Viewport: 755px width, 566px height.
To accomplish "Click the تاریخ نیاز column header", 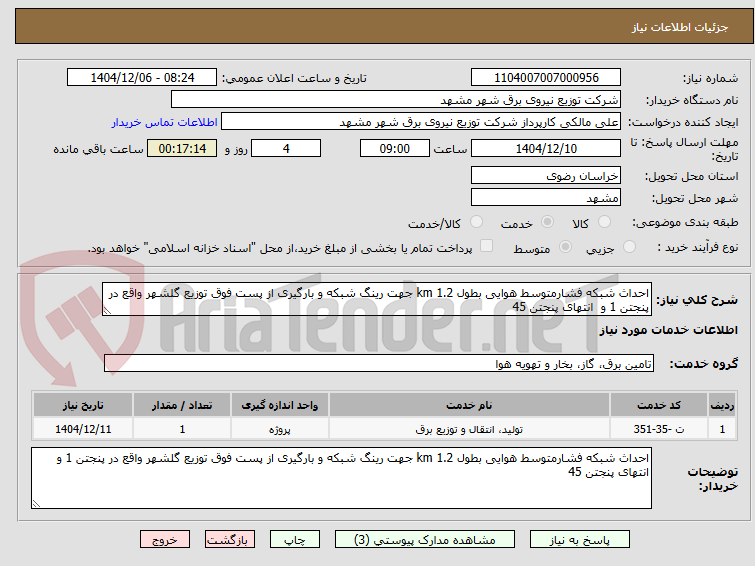I will click(83, 406).
